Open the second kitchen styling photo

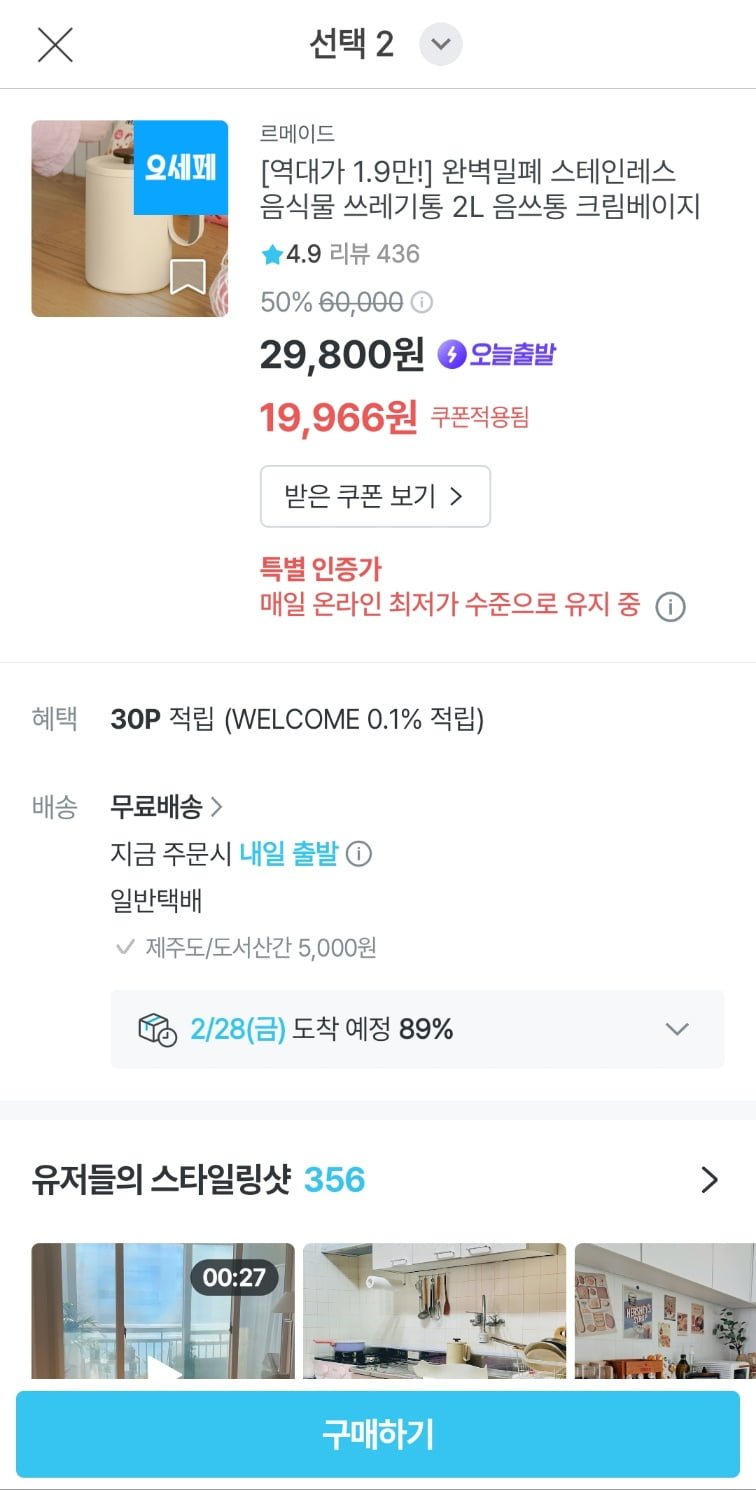[434, 1312]
